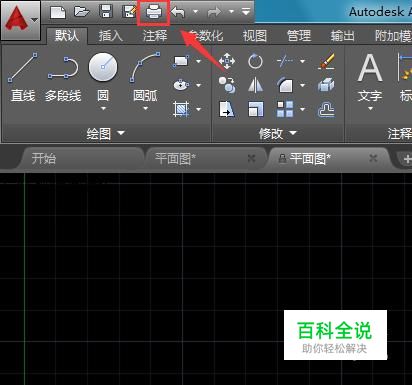Expand the 圆 circle options arrow
The height and width of the screenshot is (385, 412).
[103, 108]
